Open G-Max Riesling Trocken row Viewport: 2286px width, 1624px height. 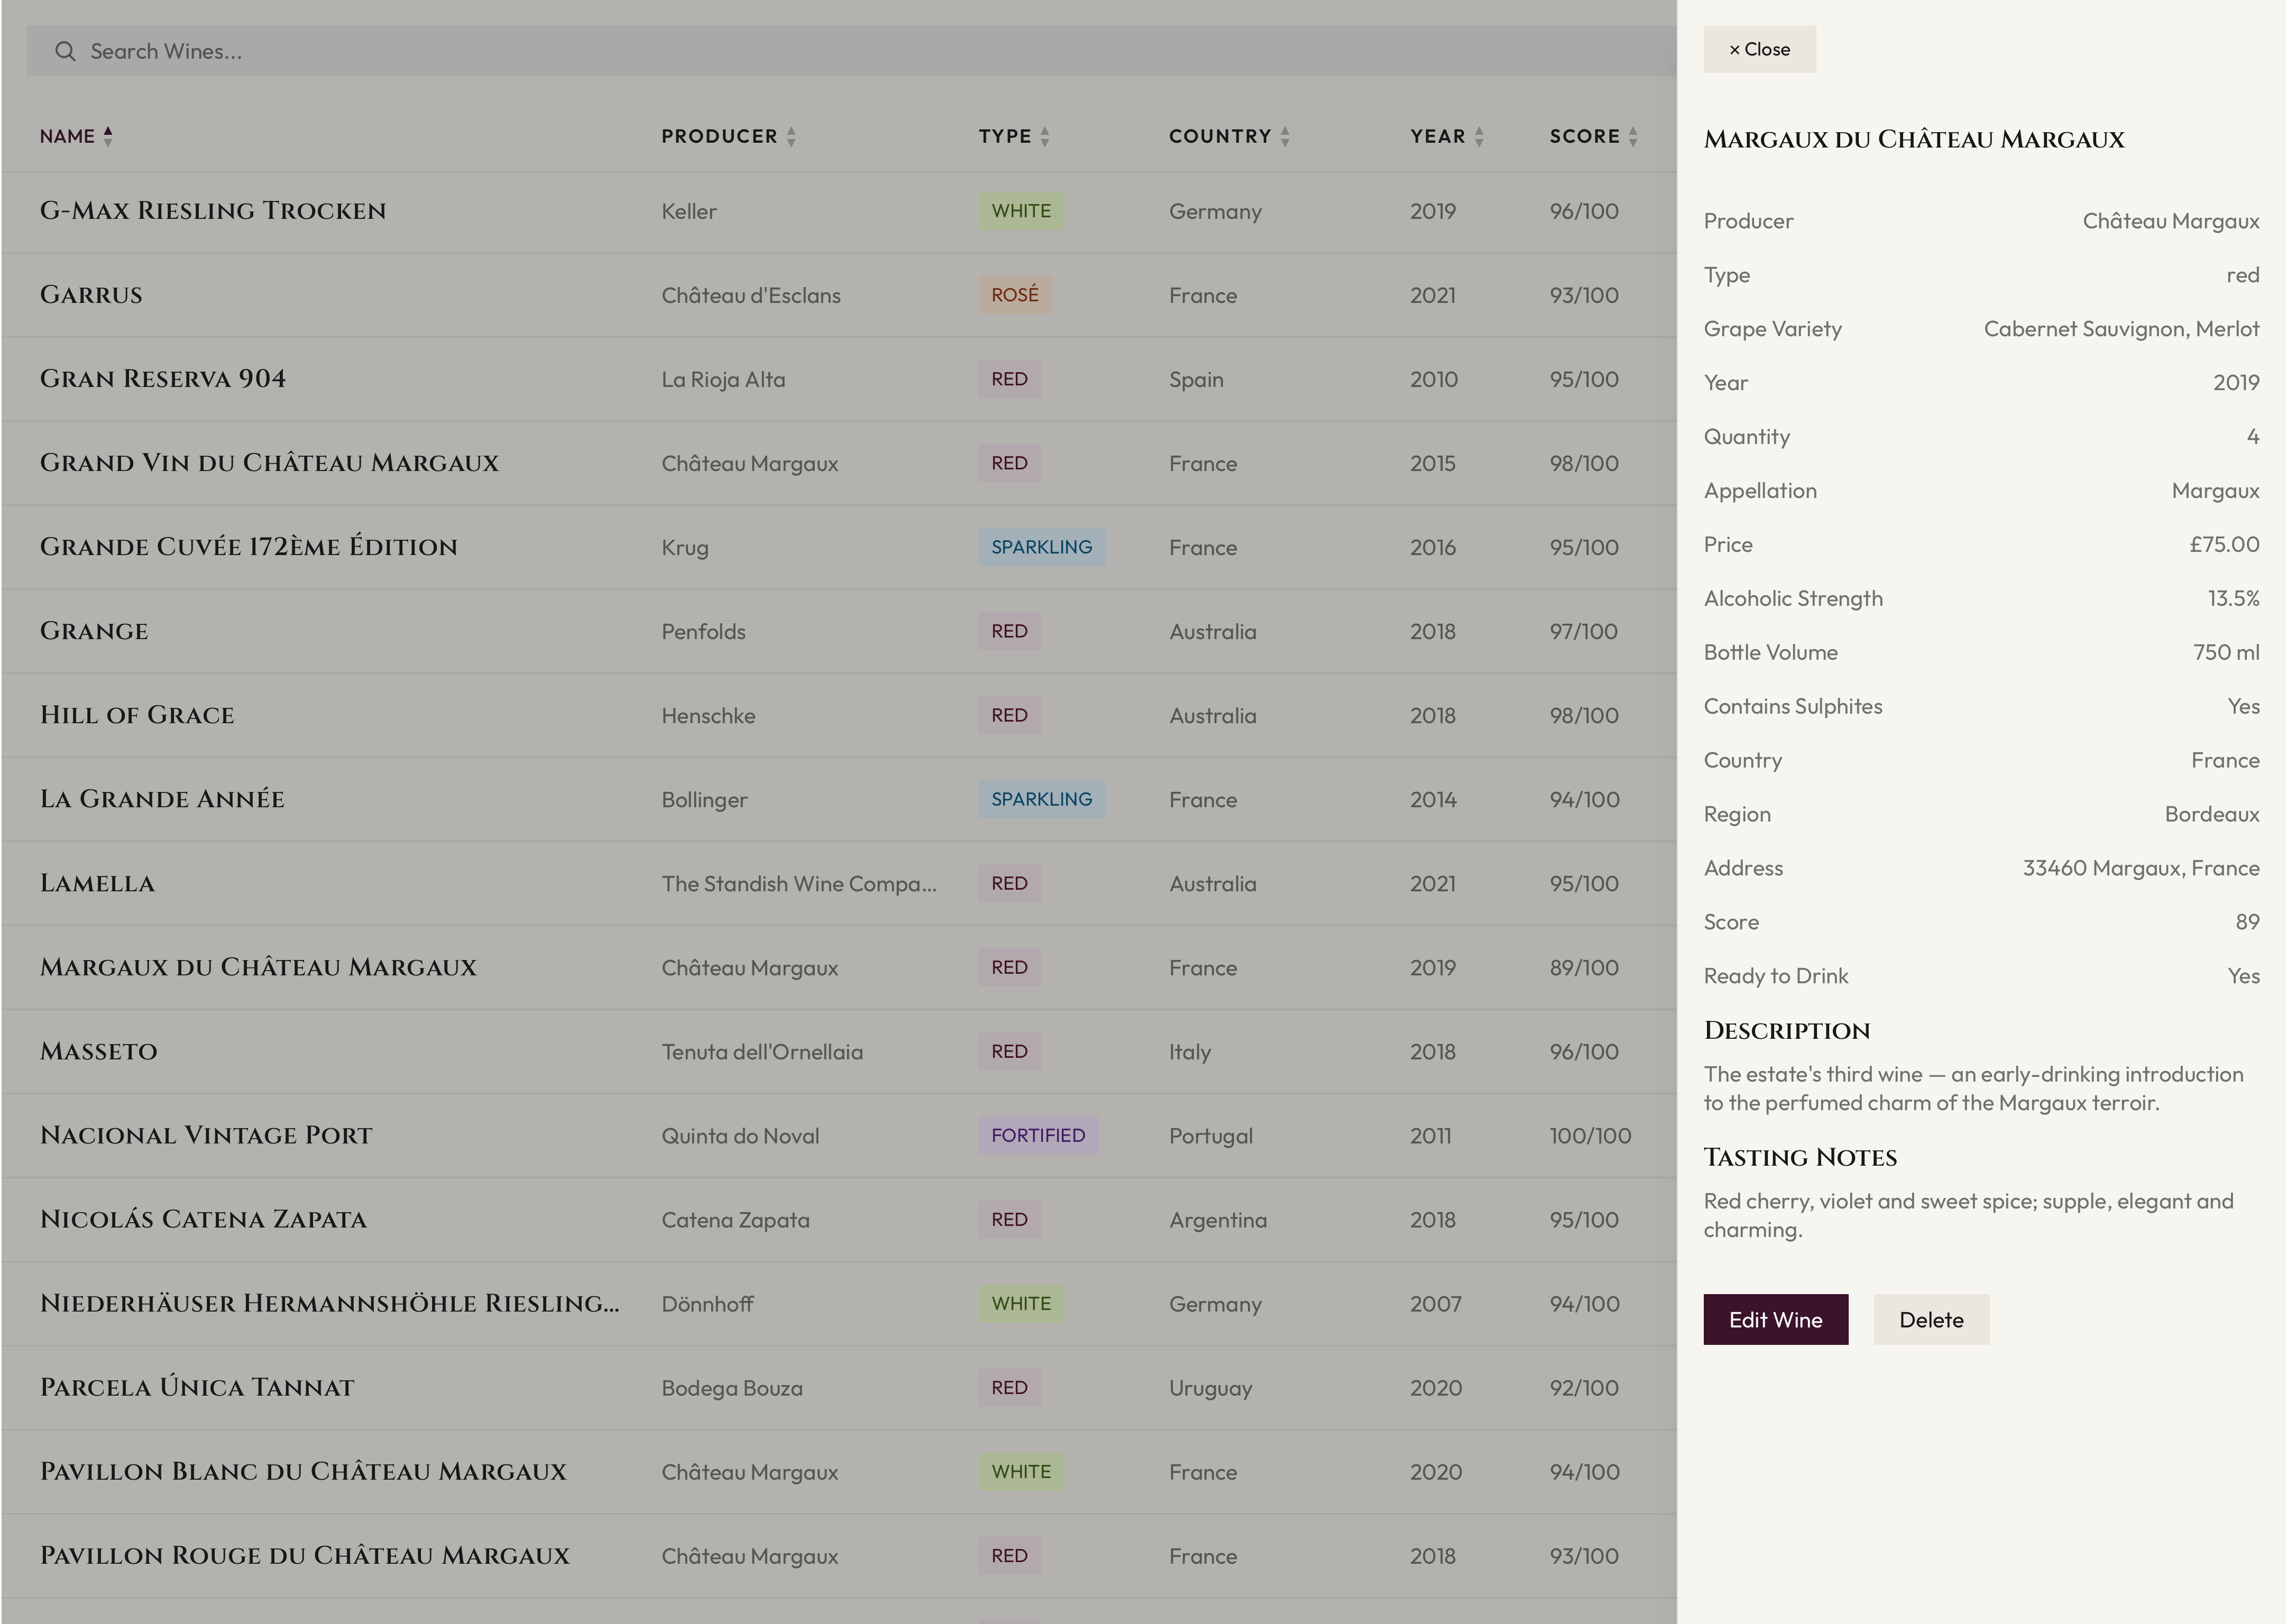click(x=838, y=211)
